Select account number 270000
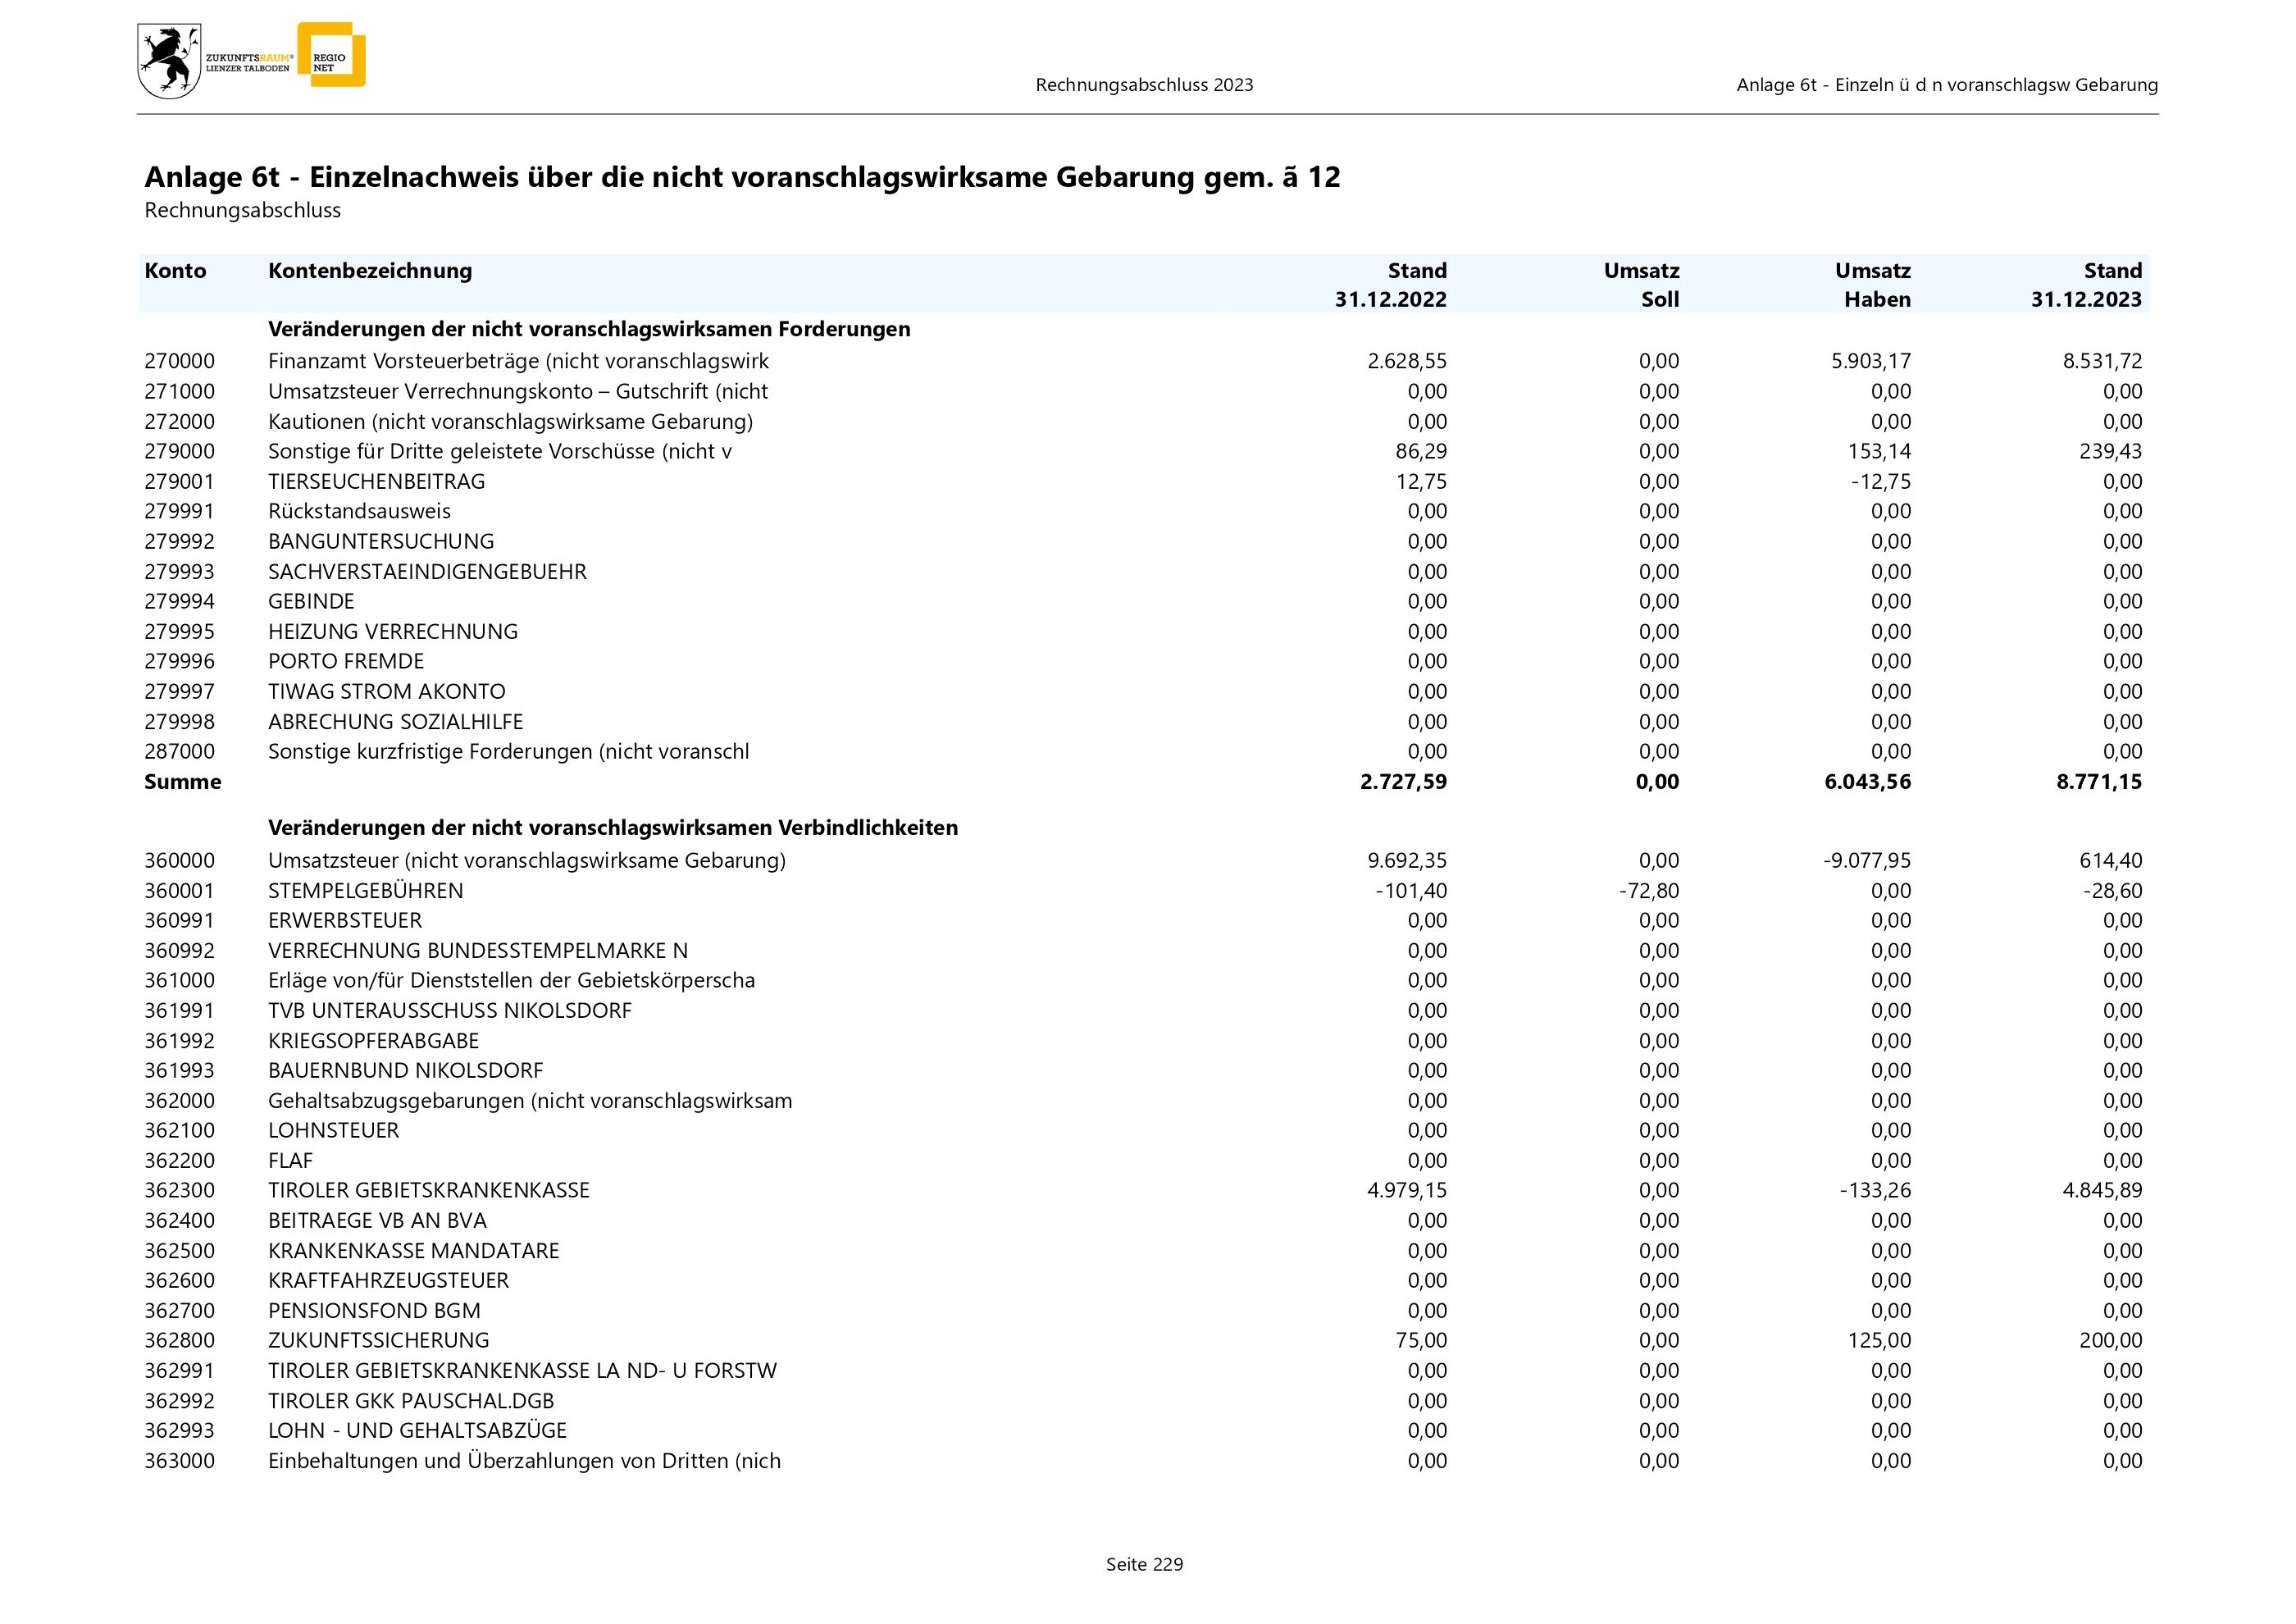Viewport: 2296px width, 1624px height. coord(179,361)
